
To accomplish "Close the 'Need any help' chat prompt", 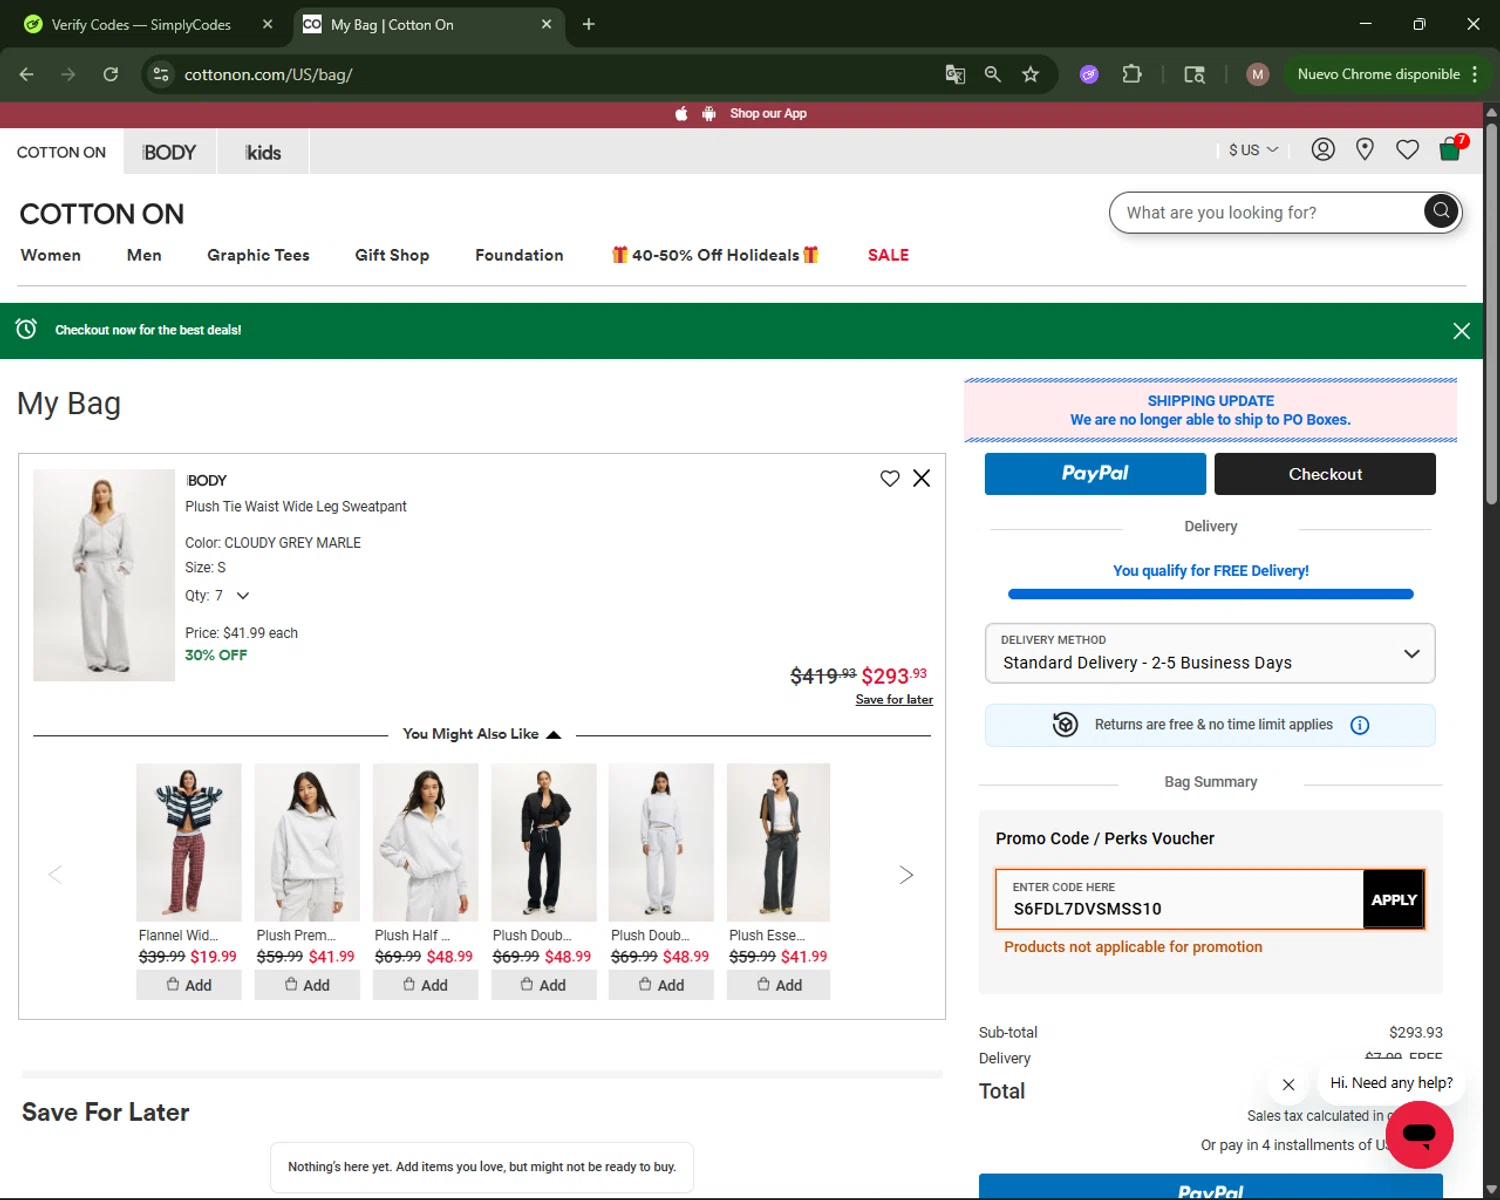I will (x=1288, y=1084).
